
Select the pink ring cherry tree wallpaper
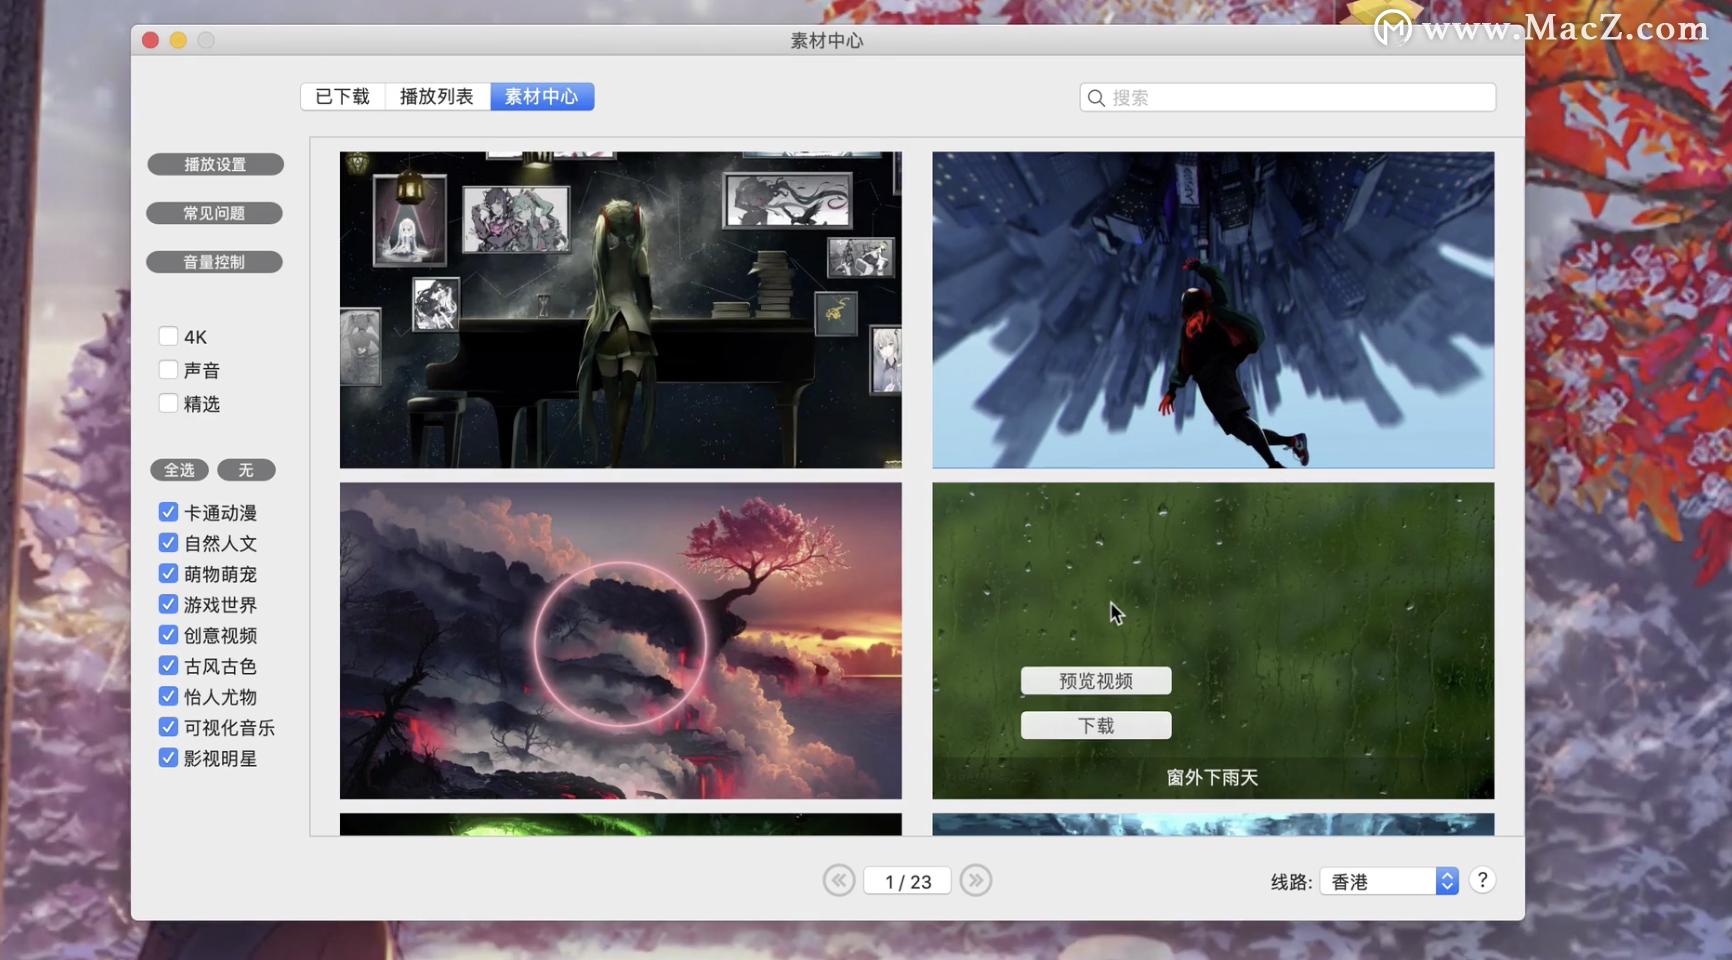(x=621, y=641)
